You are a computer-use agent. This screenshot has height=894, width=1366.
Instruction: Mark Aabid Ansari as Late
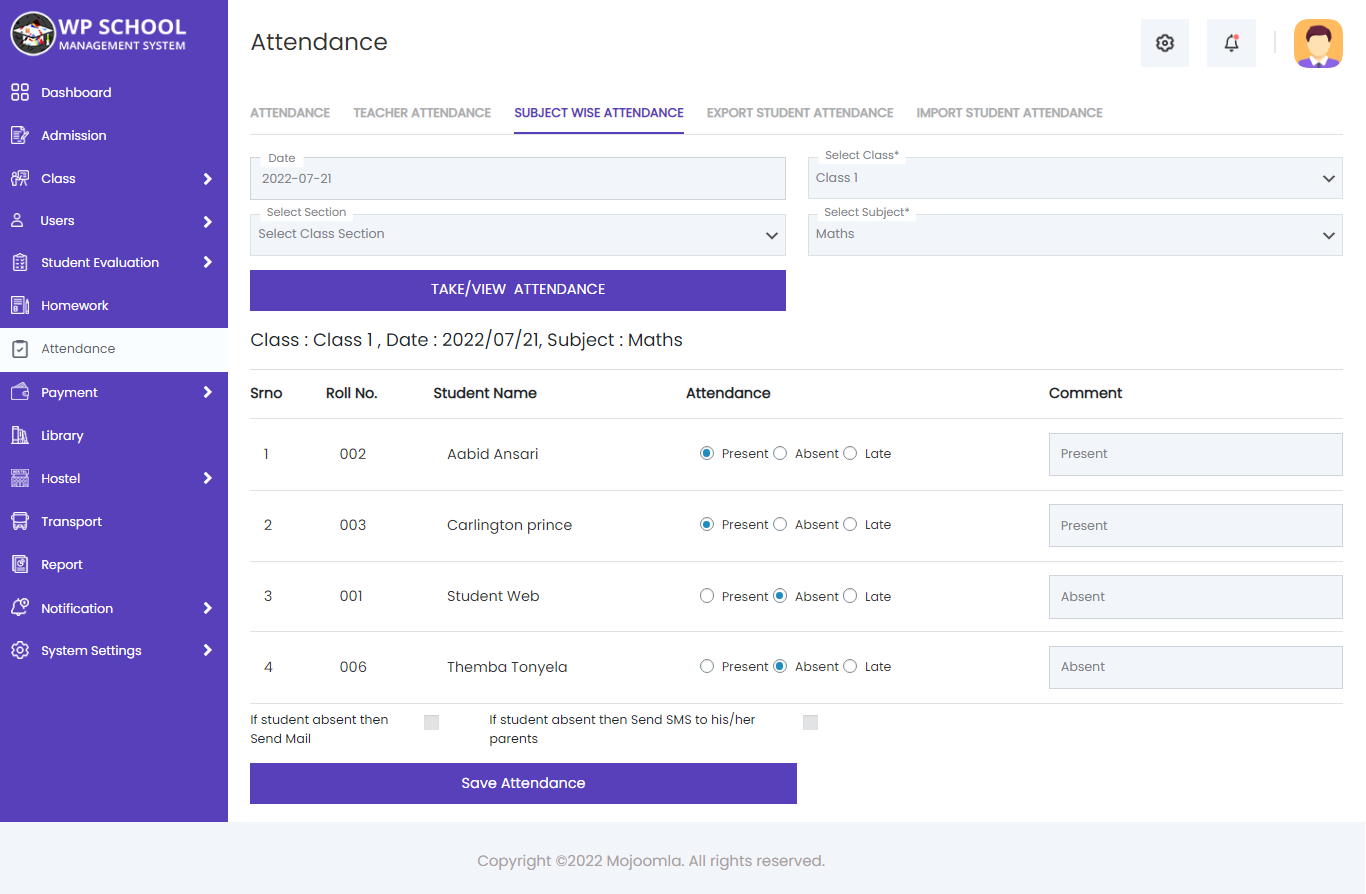point(849,453)
